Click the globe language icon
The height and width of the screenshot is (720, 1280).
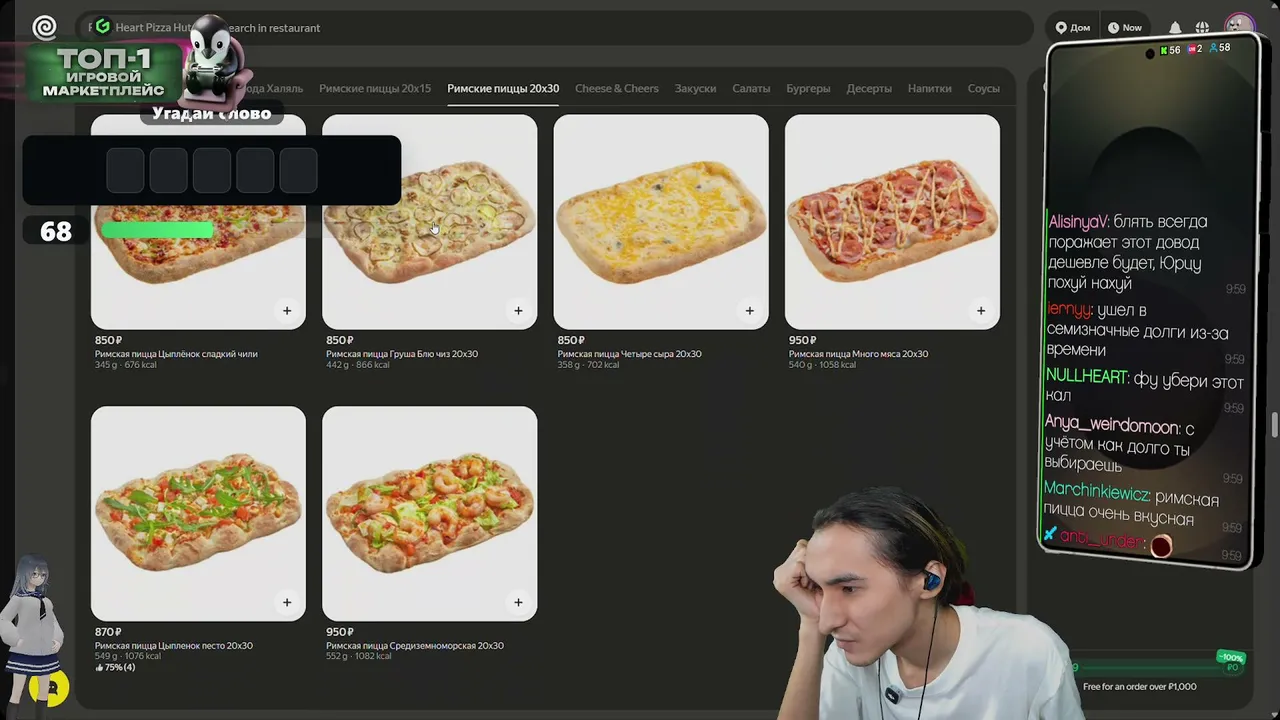1202,28
